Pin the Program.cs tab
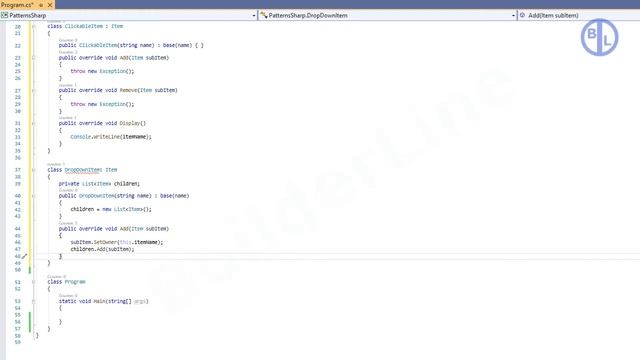Screen dimensions: 640x360 pyautogui.click(x=41, y=5)
